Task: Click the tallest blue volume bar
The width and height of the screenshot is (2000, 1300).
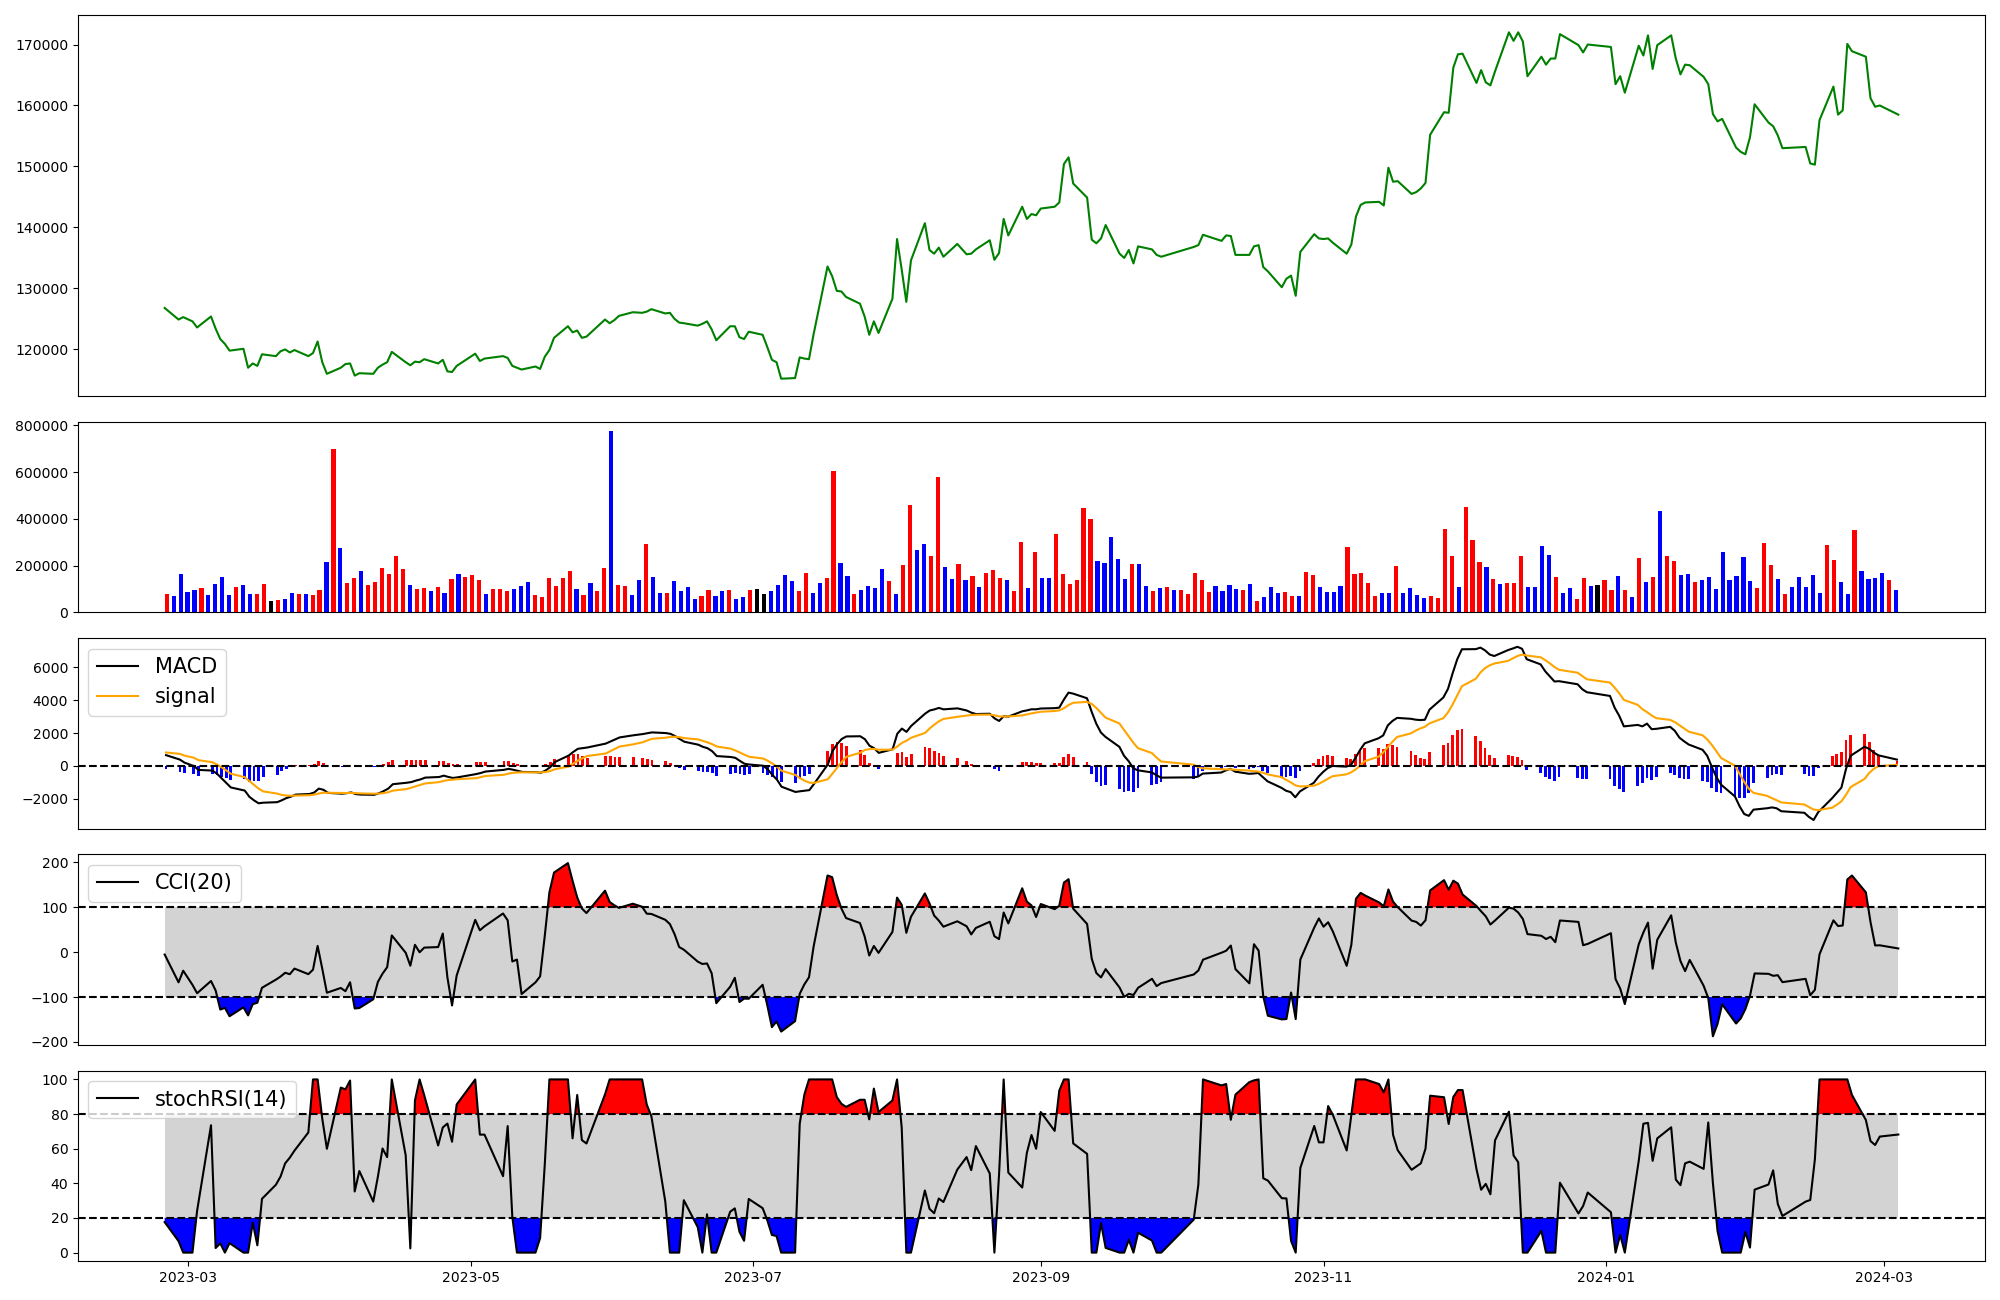Action: click(611, 521)
